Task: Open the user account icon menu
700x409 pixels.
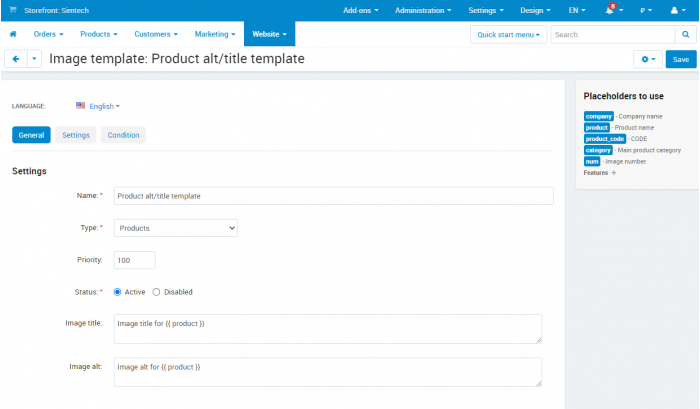Action: [678, 10]
